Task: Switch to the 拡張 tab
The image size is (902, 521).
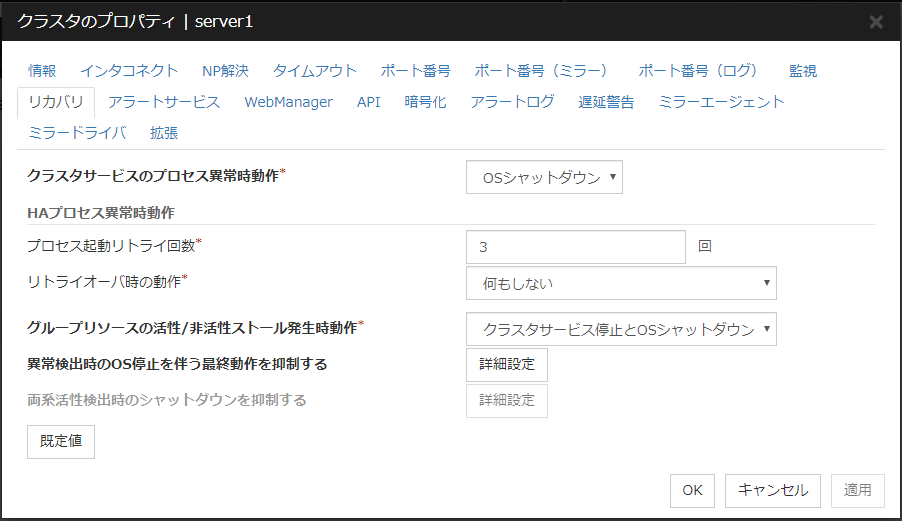Action: [164, 133]
